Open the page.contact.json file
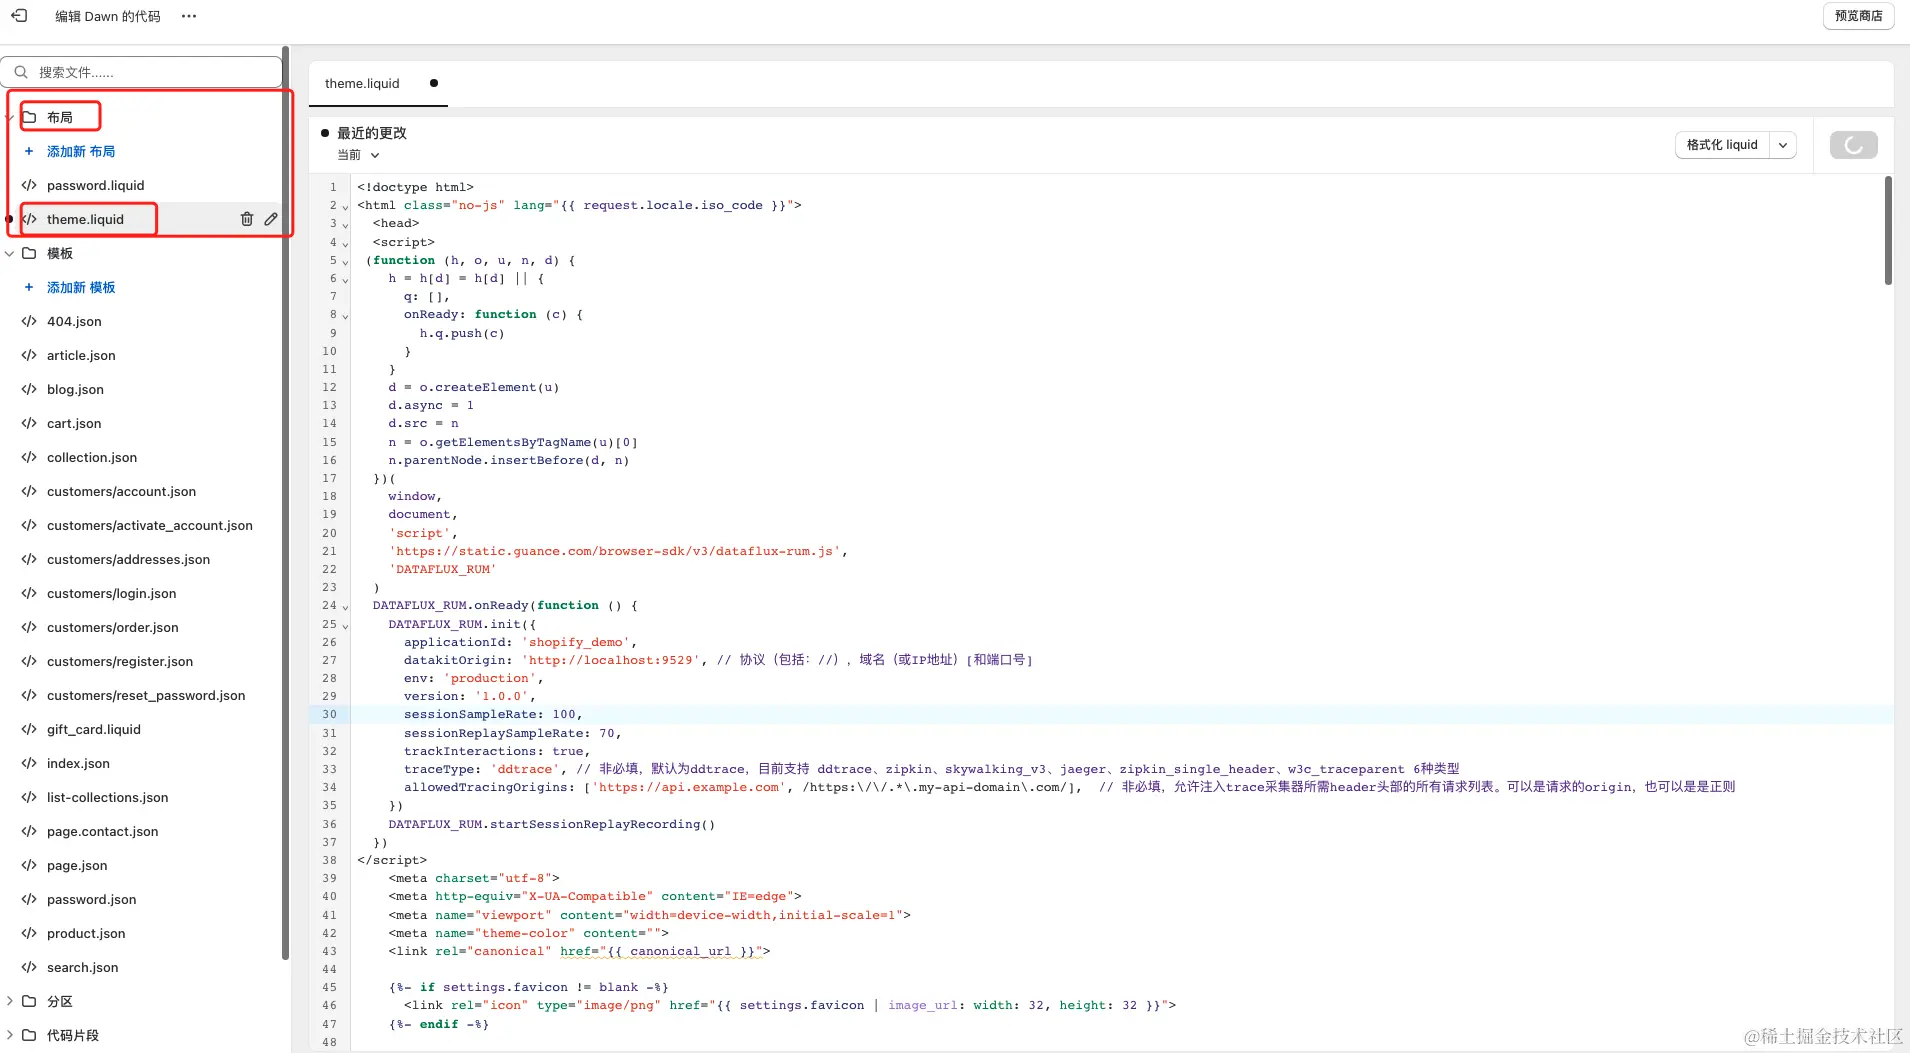This screenshot has width=1910, height=1053. click(102, 832)
